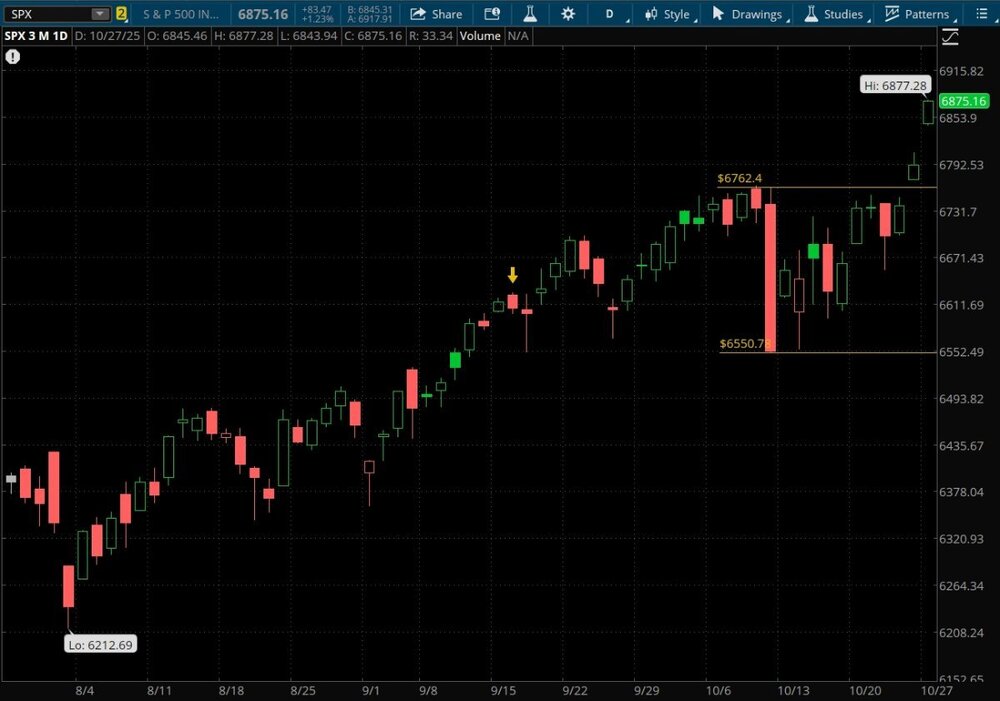
Task: Open the Drawings menu
Action: pyautogui.click(x=747, y=14)
